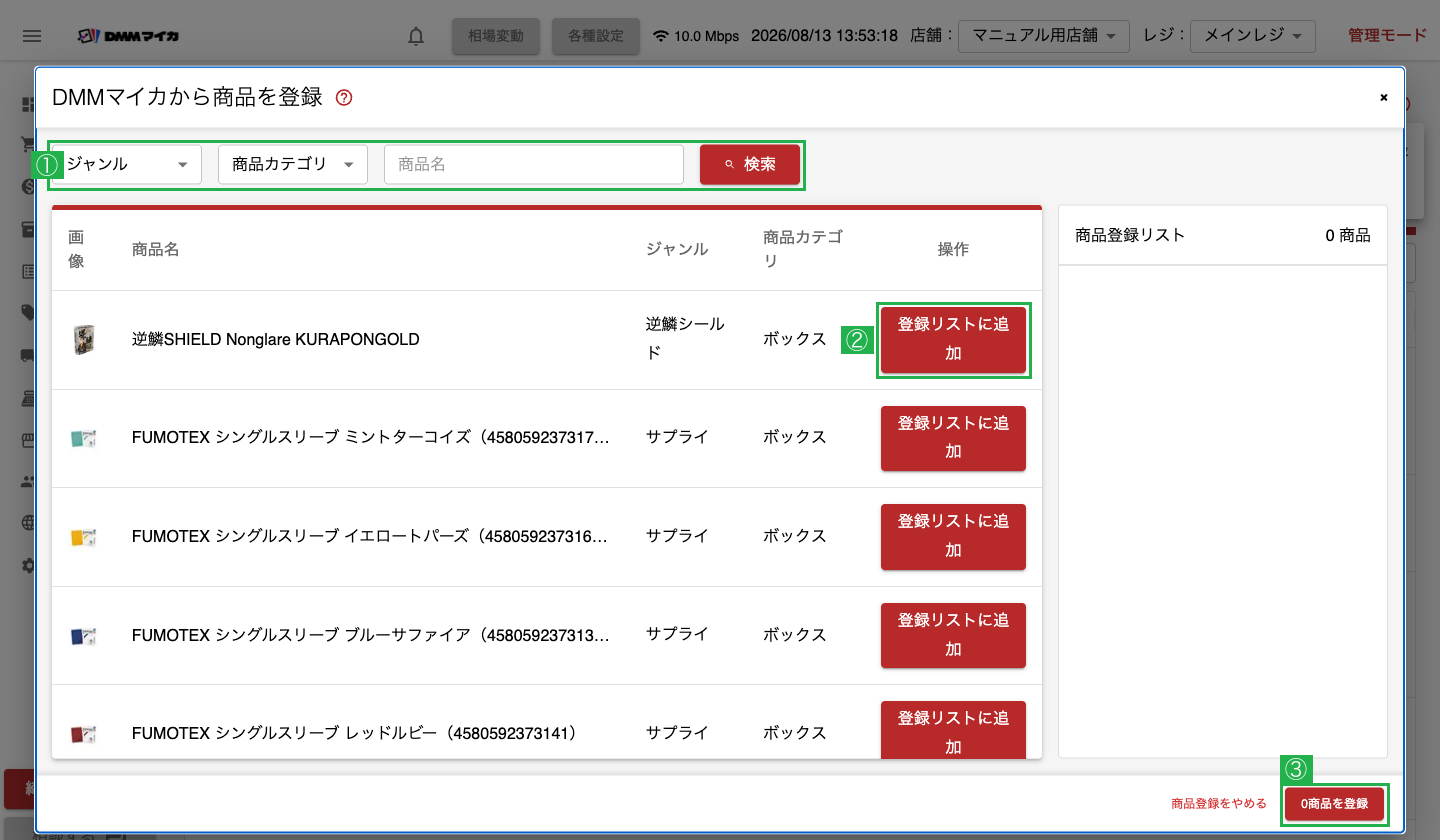Click the レッドルビー sleeve product image

[x=84, y=734]
